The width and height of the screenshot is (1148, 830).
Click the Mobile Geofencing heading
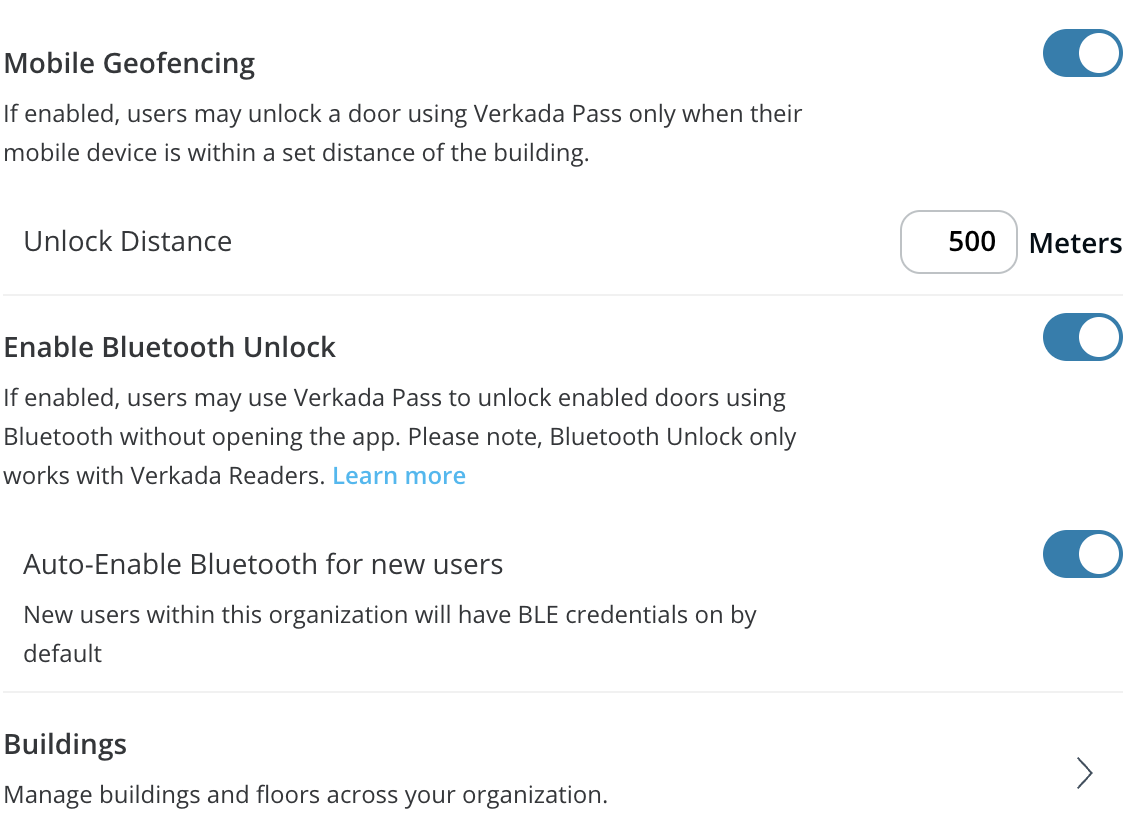click(130, 63)
